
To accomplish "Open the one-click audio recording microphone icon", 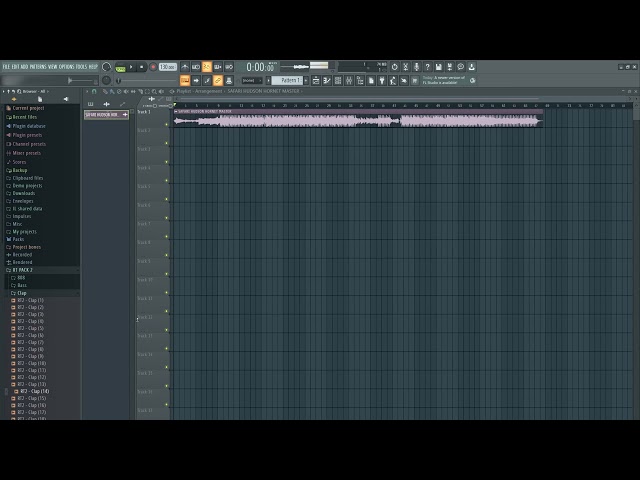I will [x=416, y=67].
